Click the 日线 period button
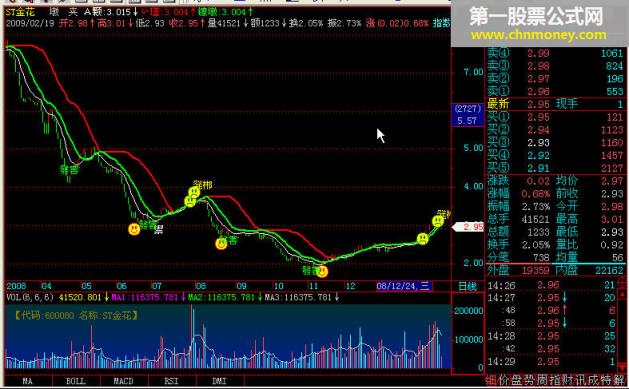 pyautogui.click(x=467, y=286)
